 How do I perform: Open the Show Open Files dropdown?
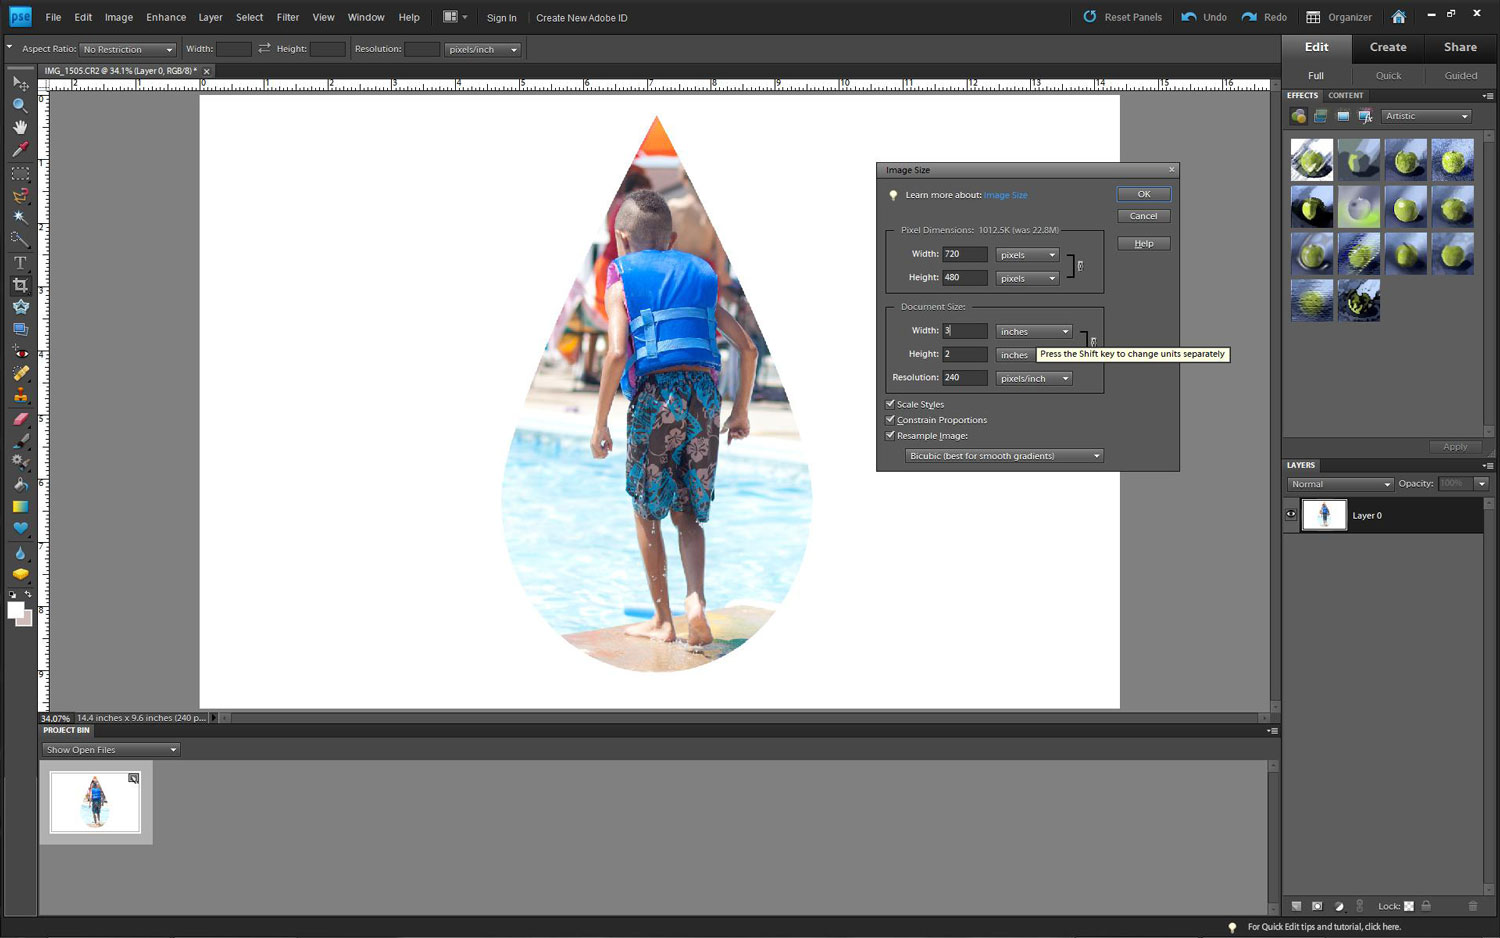point(110,749)
